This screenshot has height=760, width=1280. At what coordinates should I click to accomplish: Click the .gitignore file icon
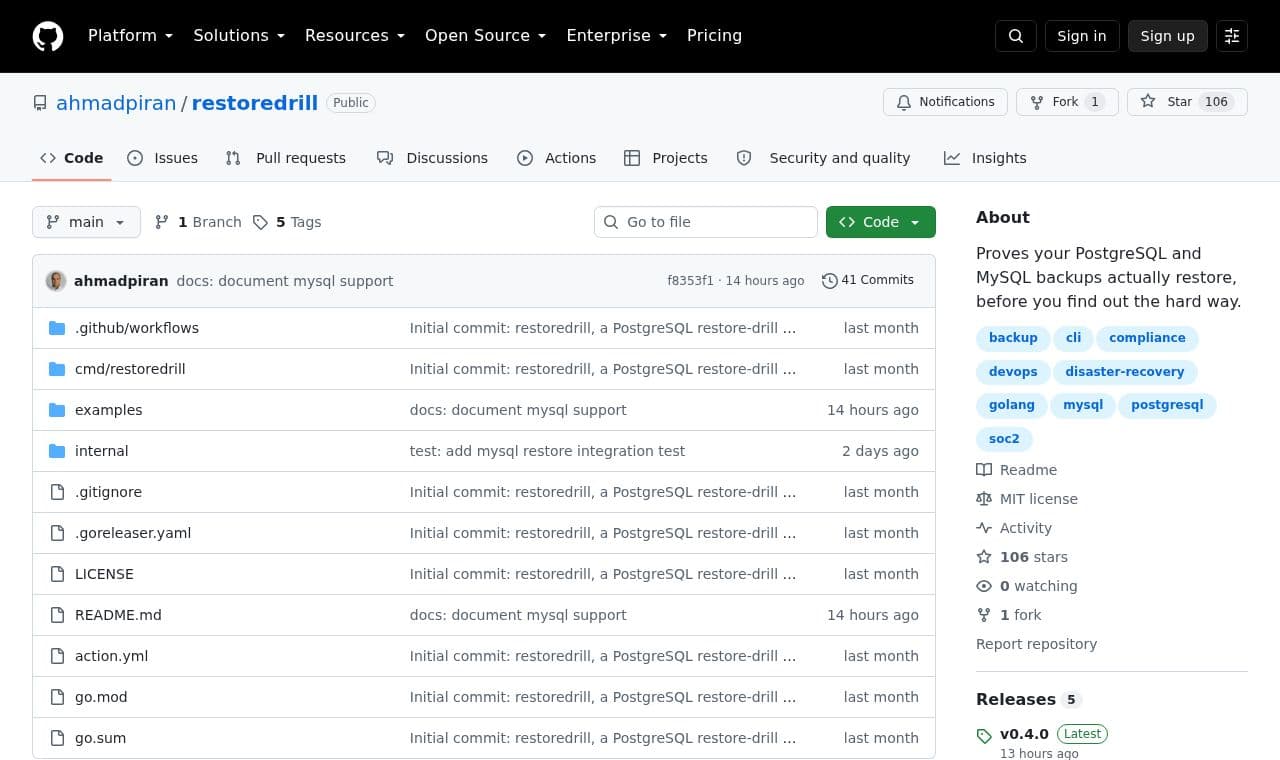[57, 492]
